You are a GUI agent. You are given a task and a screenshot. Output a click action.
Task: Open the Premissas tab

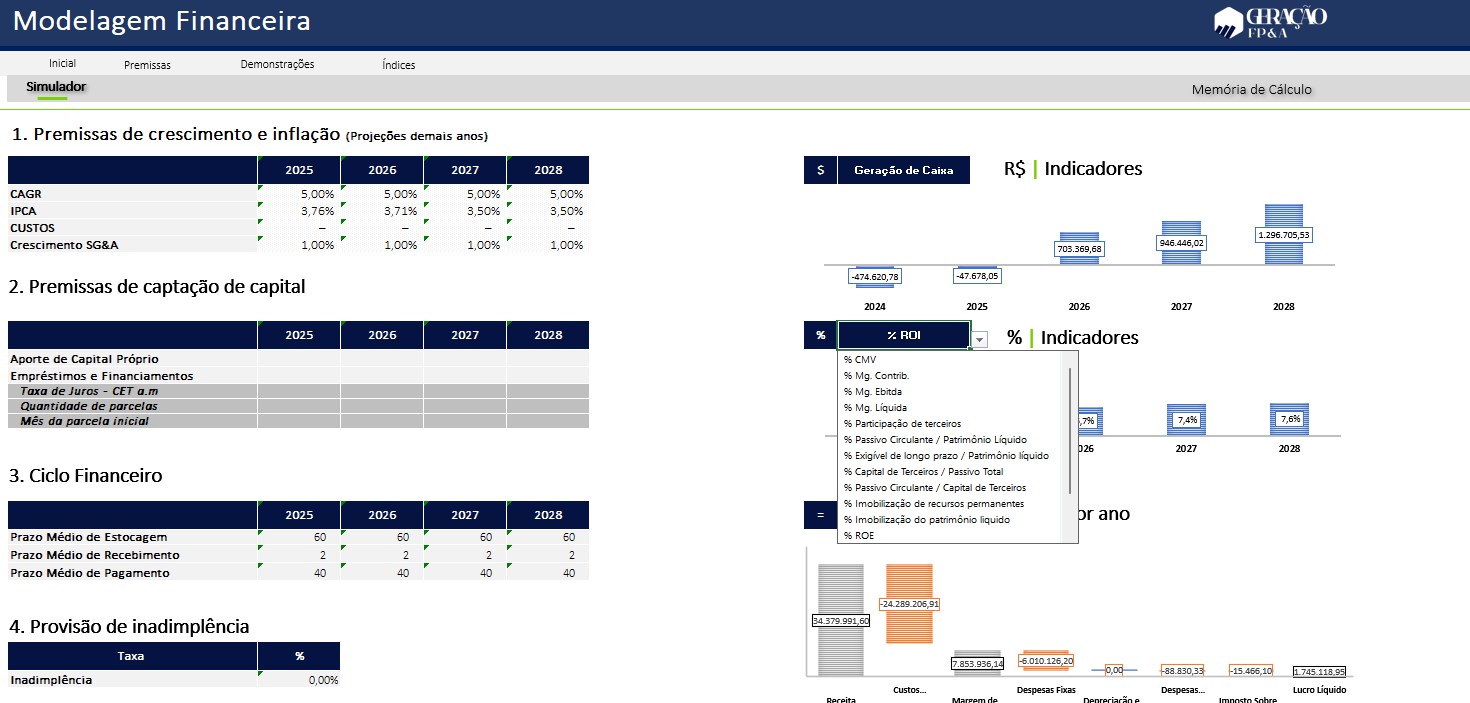coord(147,65)
